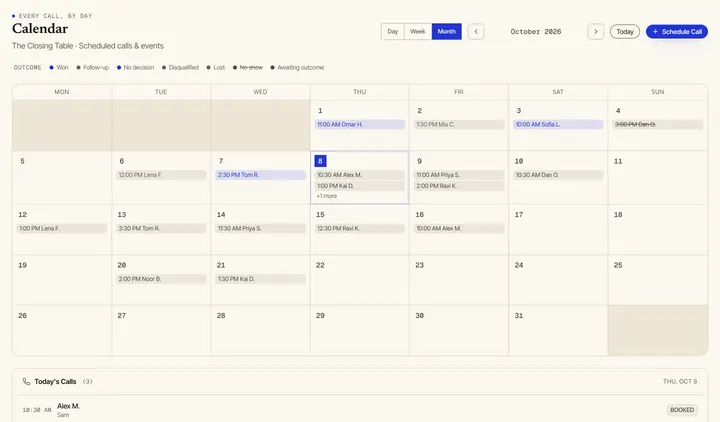Open Schedule Call dialog
Screen dimensions: 720x422
pyautogui.click(x=677, y=32)
